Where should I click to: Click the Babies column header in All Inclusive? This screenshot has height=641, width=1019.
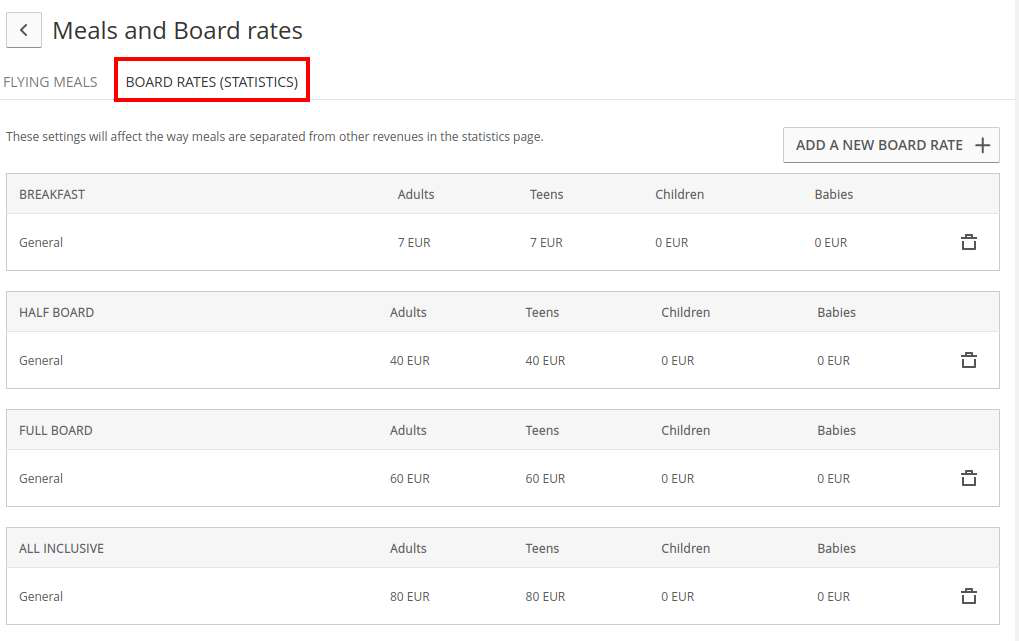coord(836,548)
